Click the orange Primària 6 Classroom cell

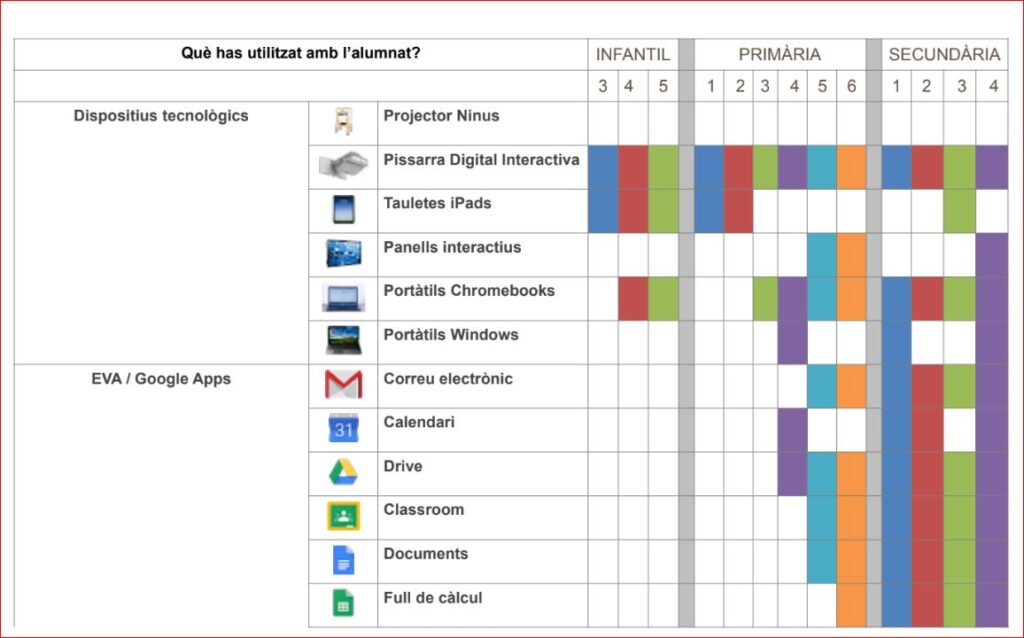pos(851,517)
